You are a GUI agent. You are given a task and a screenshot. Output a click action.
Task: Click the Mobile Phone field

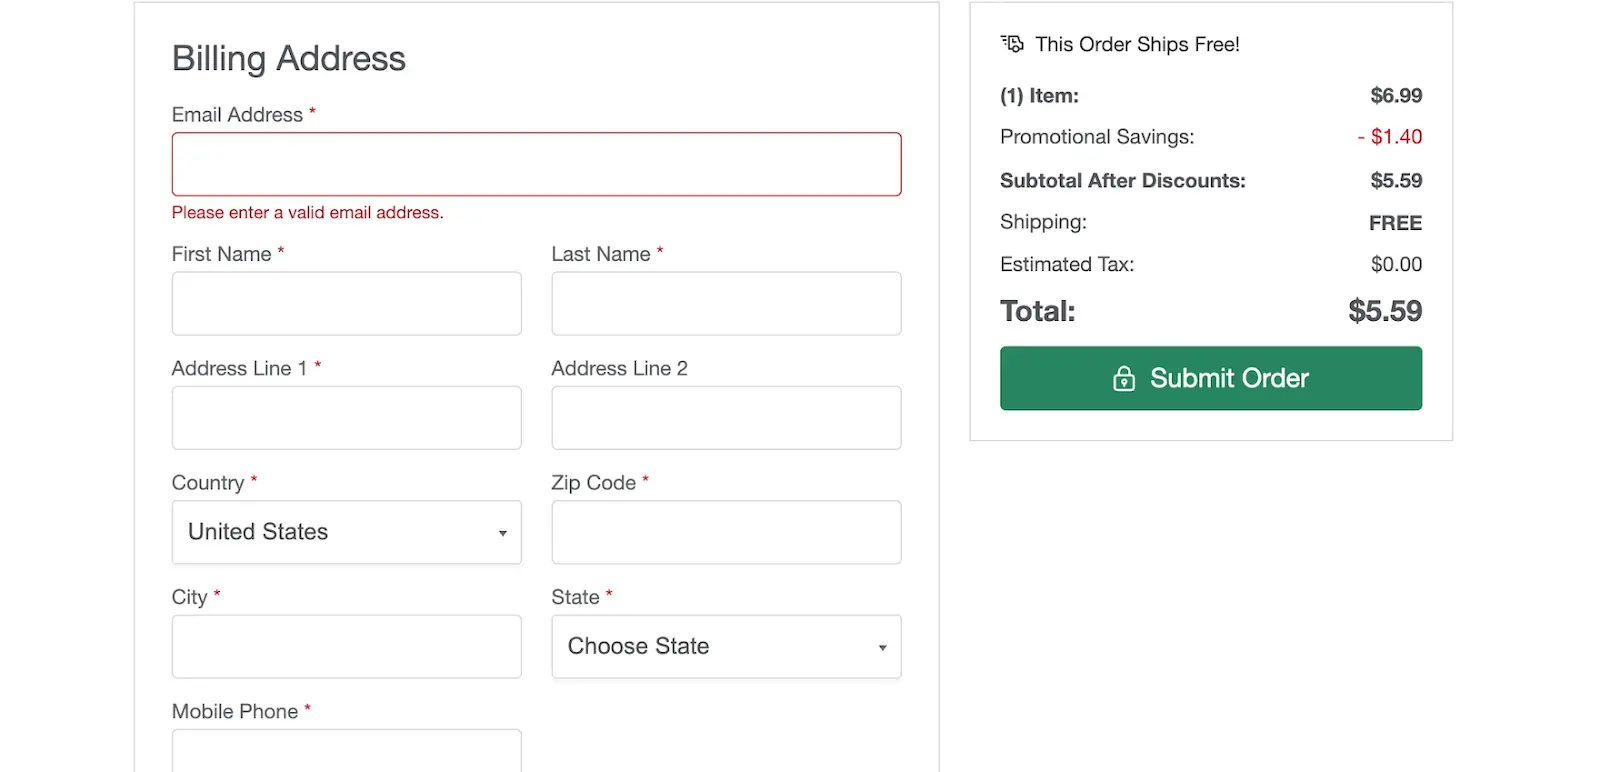pos(346,750)
